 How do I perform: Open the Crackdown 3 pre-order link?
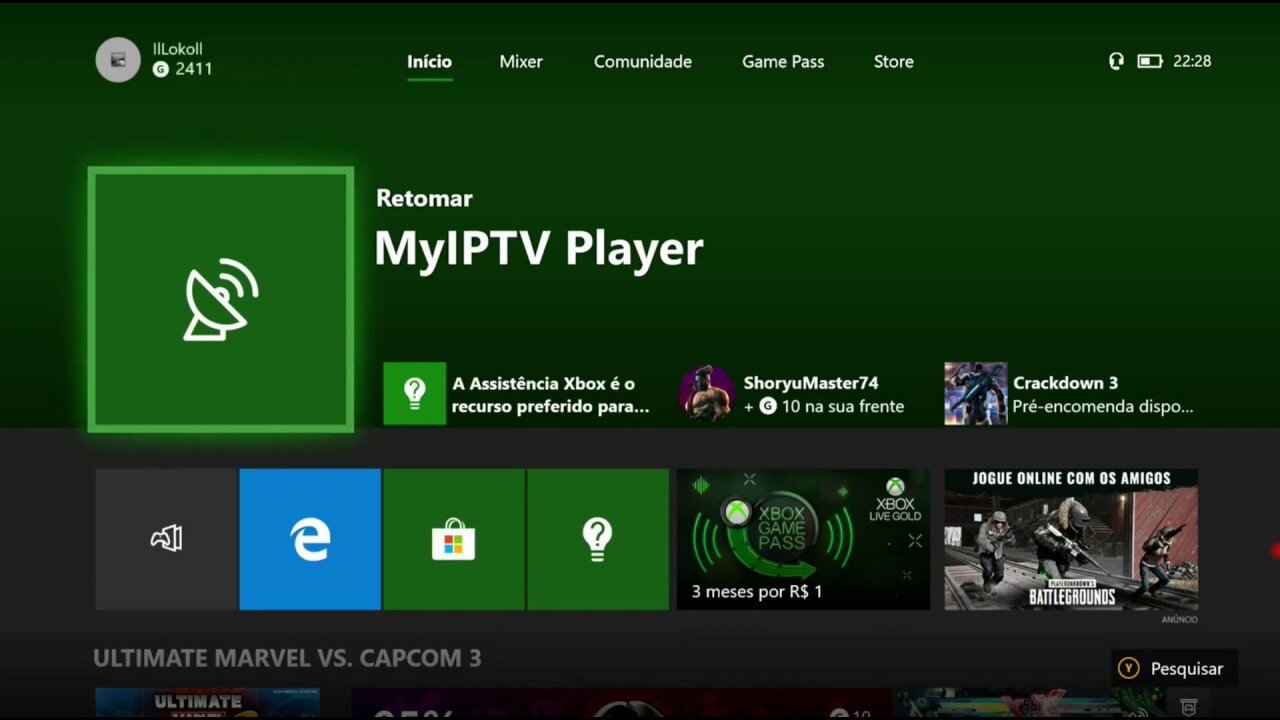tap(1103, 407)
